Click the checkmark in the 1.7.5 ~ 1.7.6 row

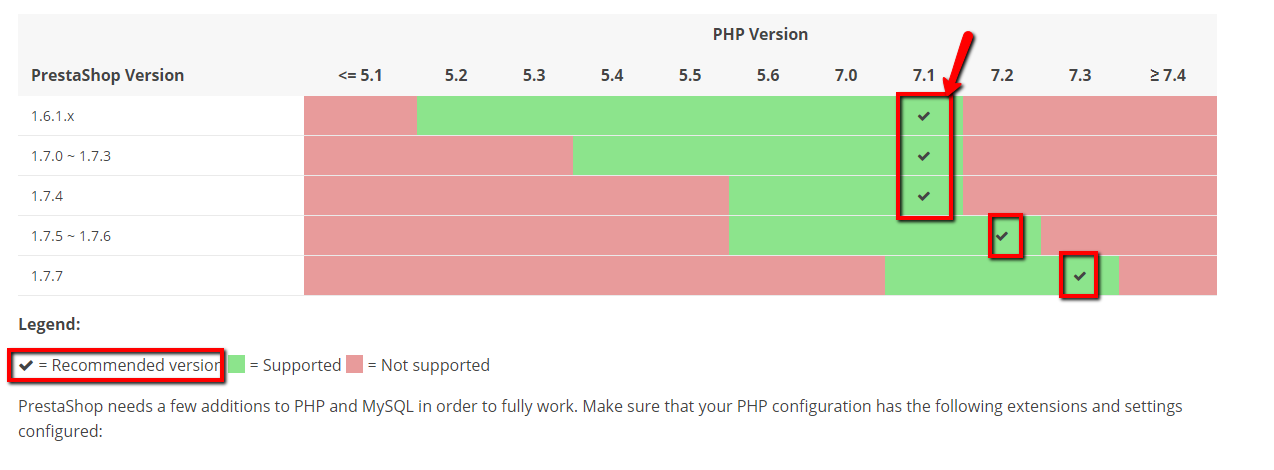tap(1004, 236)
